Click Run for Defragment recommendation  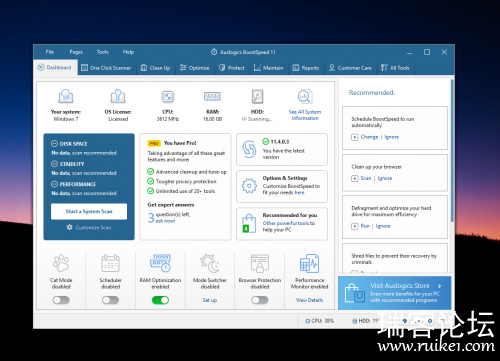click(x=365, y=226)
